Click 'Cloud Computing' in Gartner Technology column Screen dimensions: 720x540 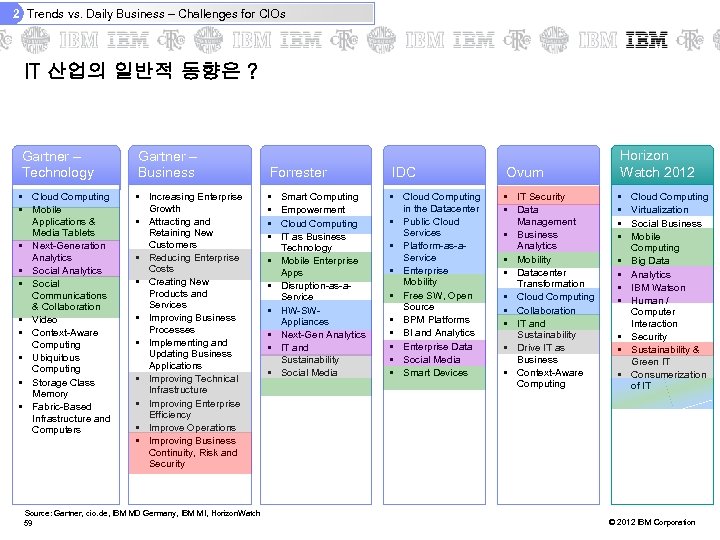tap(70, 197)
